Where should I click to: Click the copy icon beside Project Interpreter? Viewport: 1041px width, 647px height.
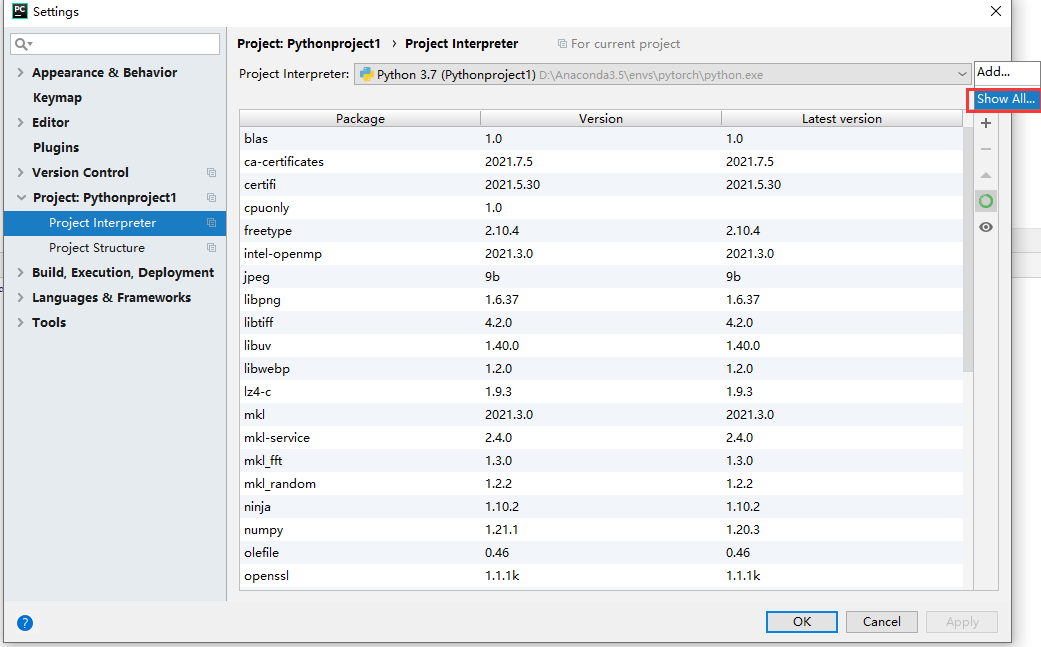pos(211,223)
